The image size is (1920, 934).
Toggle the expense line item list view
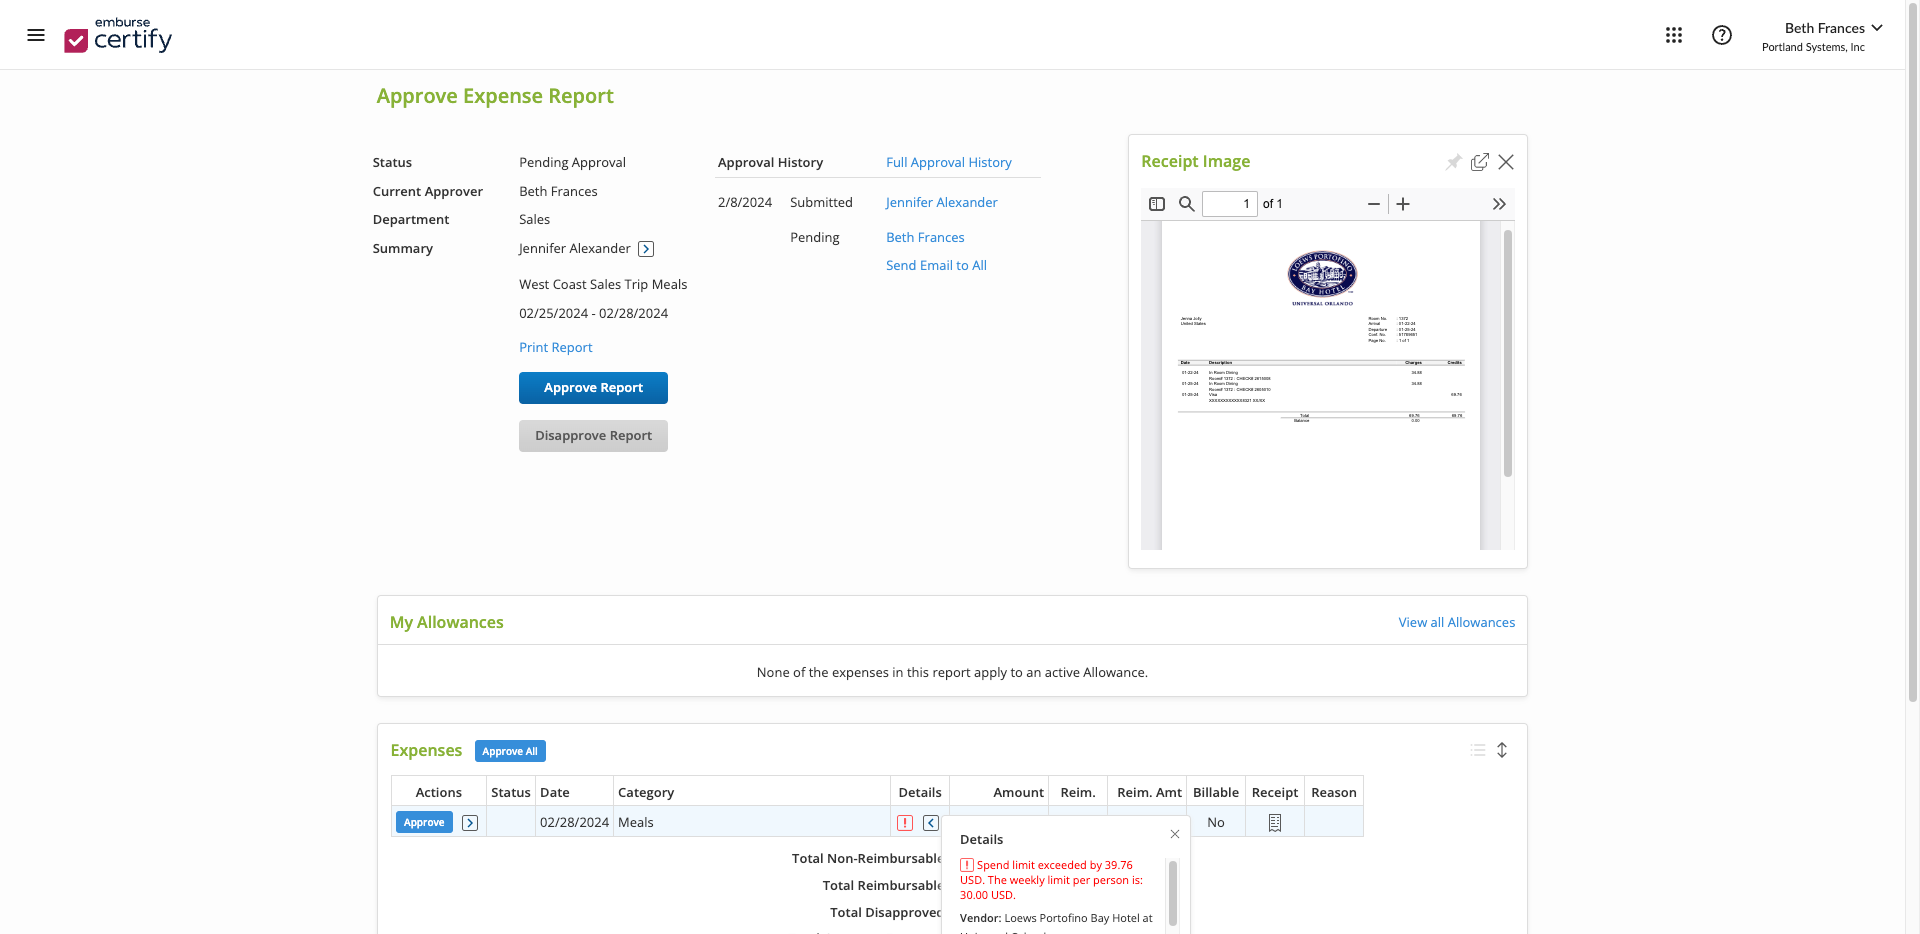[1478, 750]
